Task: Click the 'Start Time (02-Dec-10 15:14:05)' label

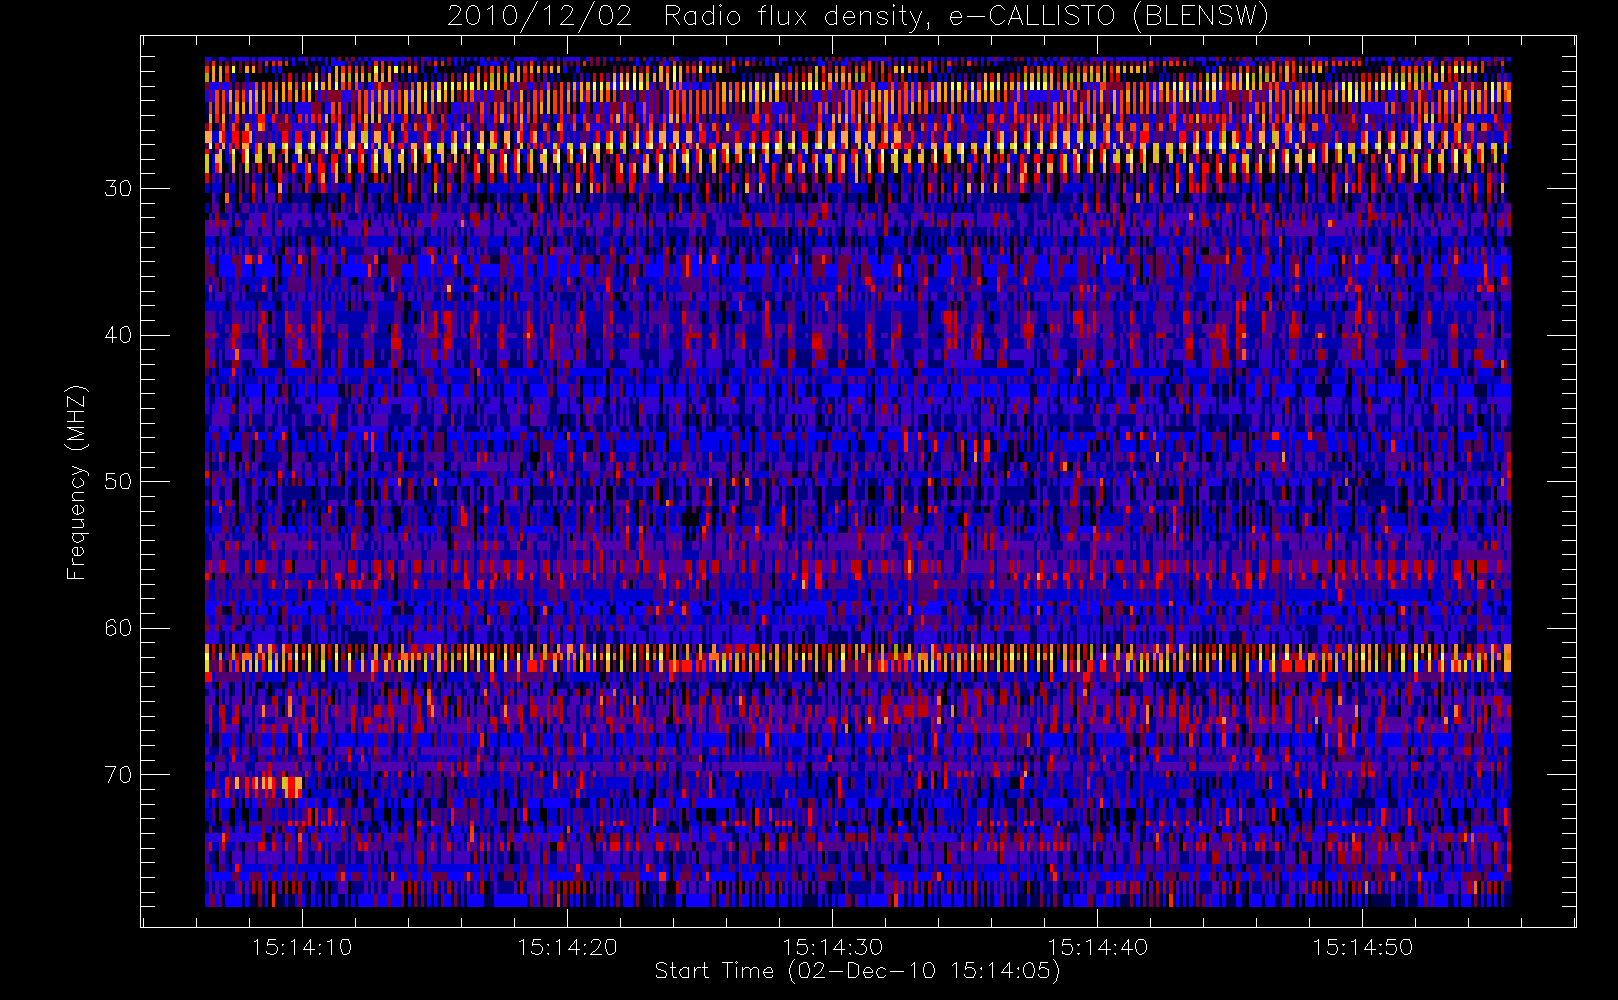Action: coord(857,970)
